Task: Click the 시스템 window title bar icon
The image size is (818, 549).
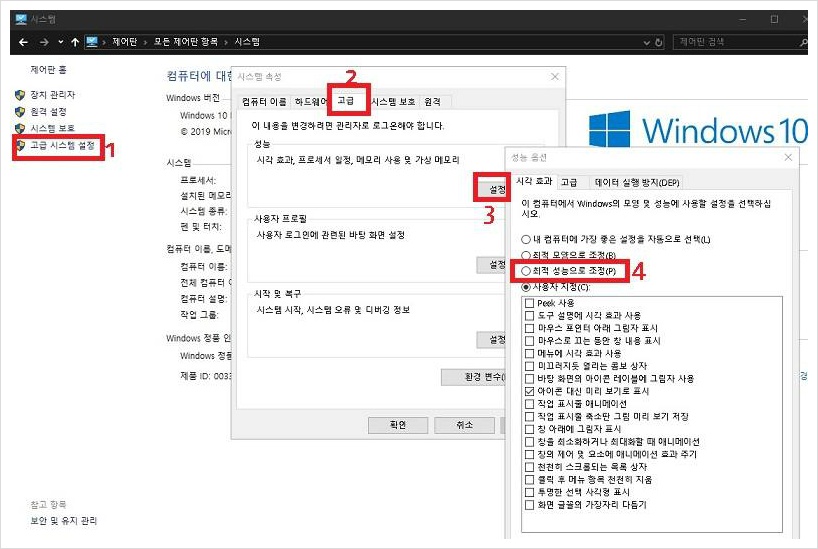Action: tap(21, 19)
